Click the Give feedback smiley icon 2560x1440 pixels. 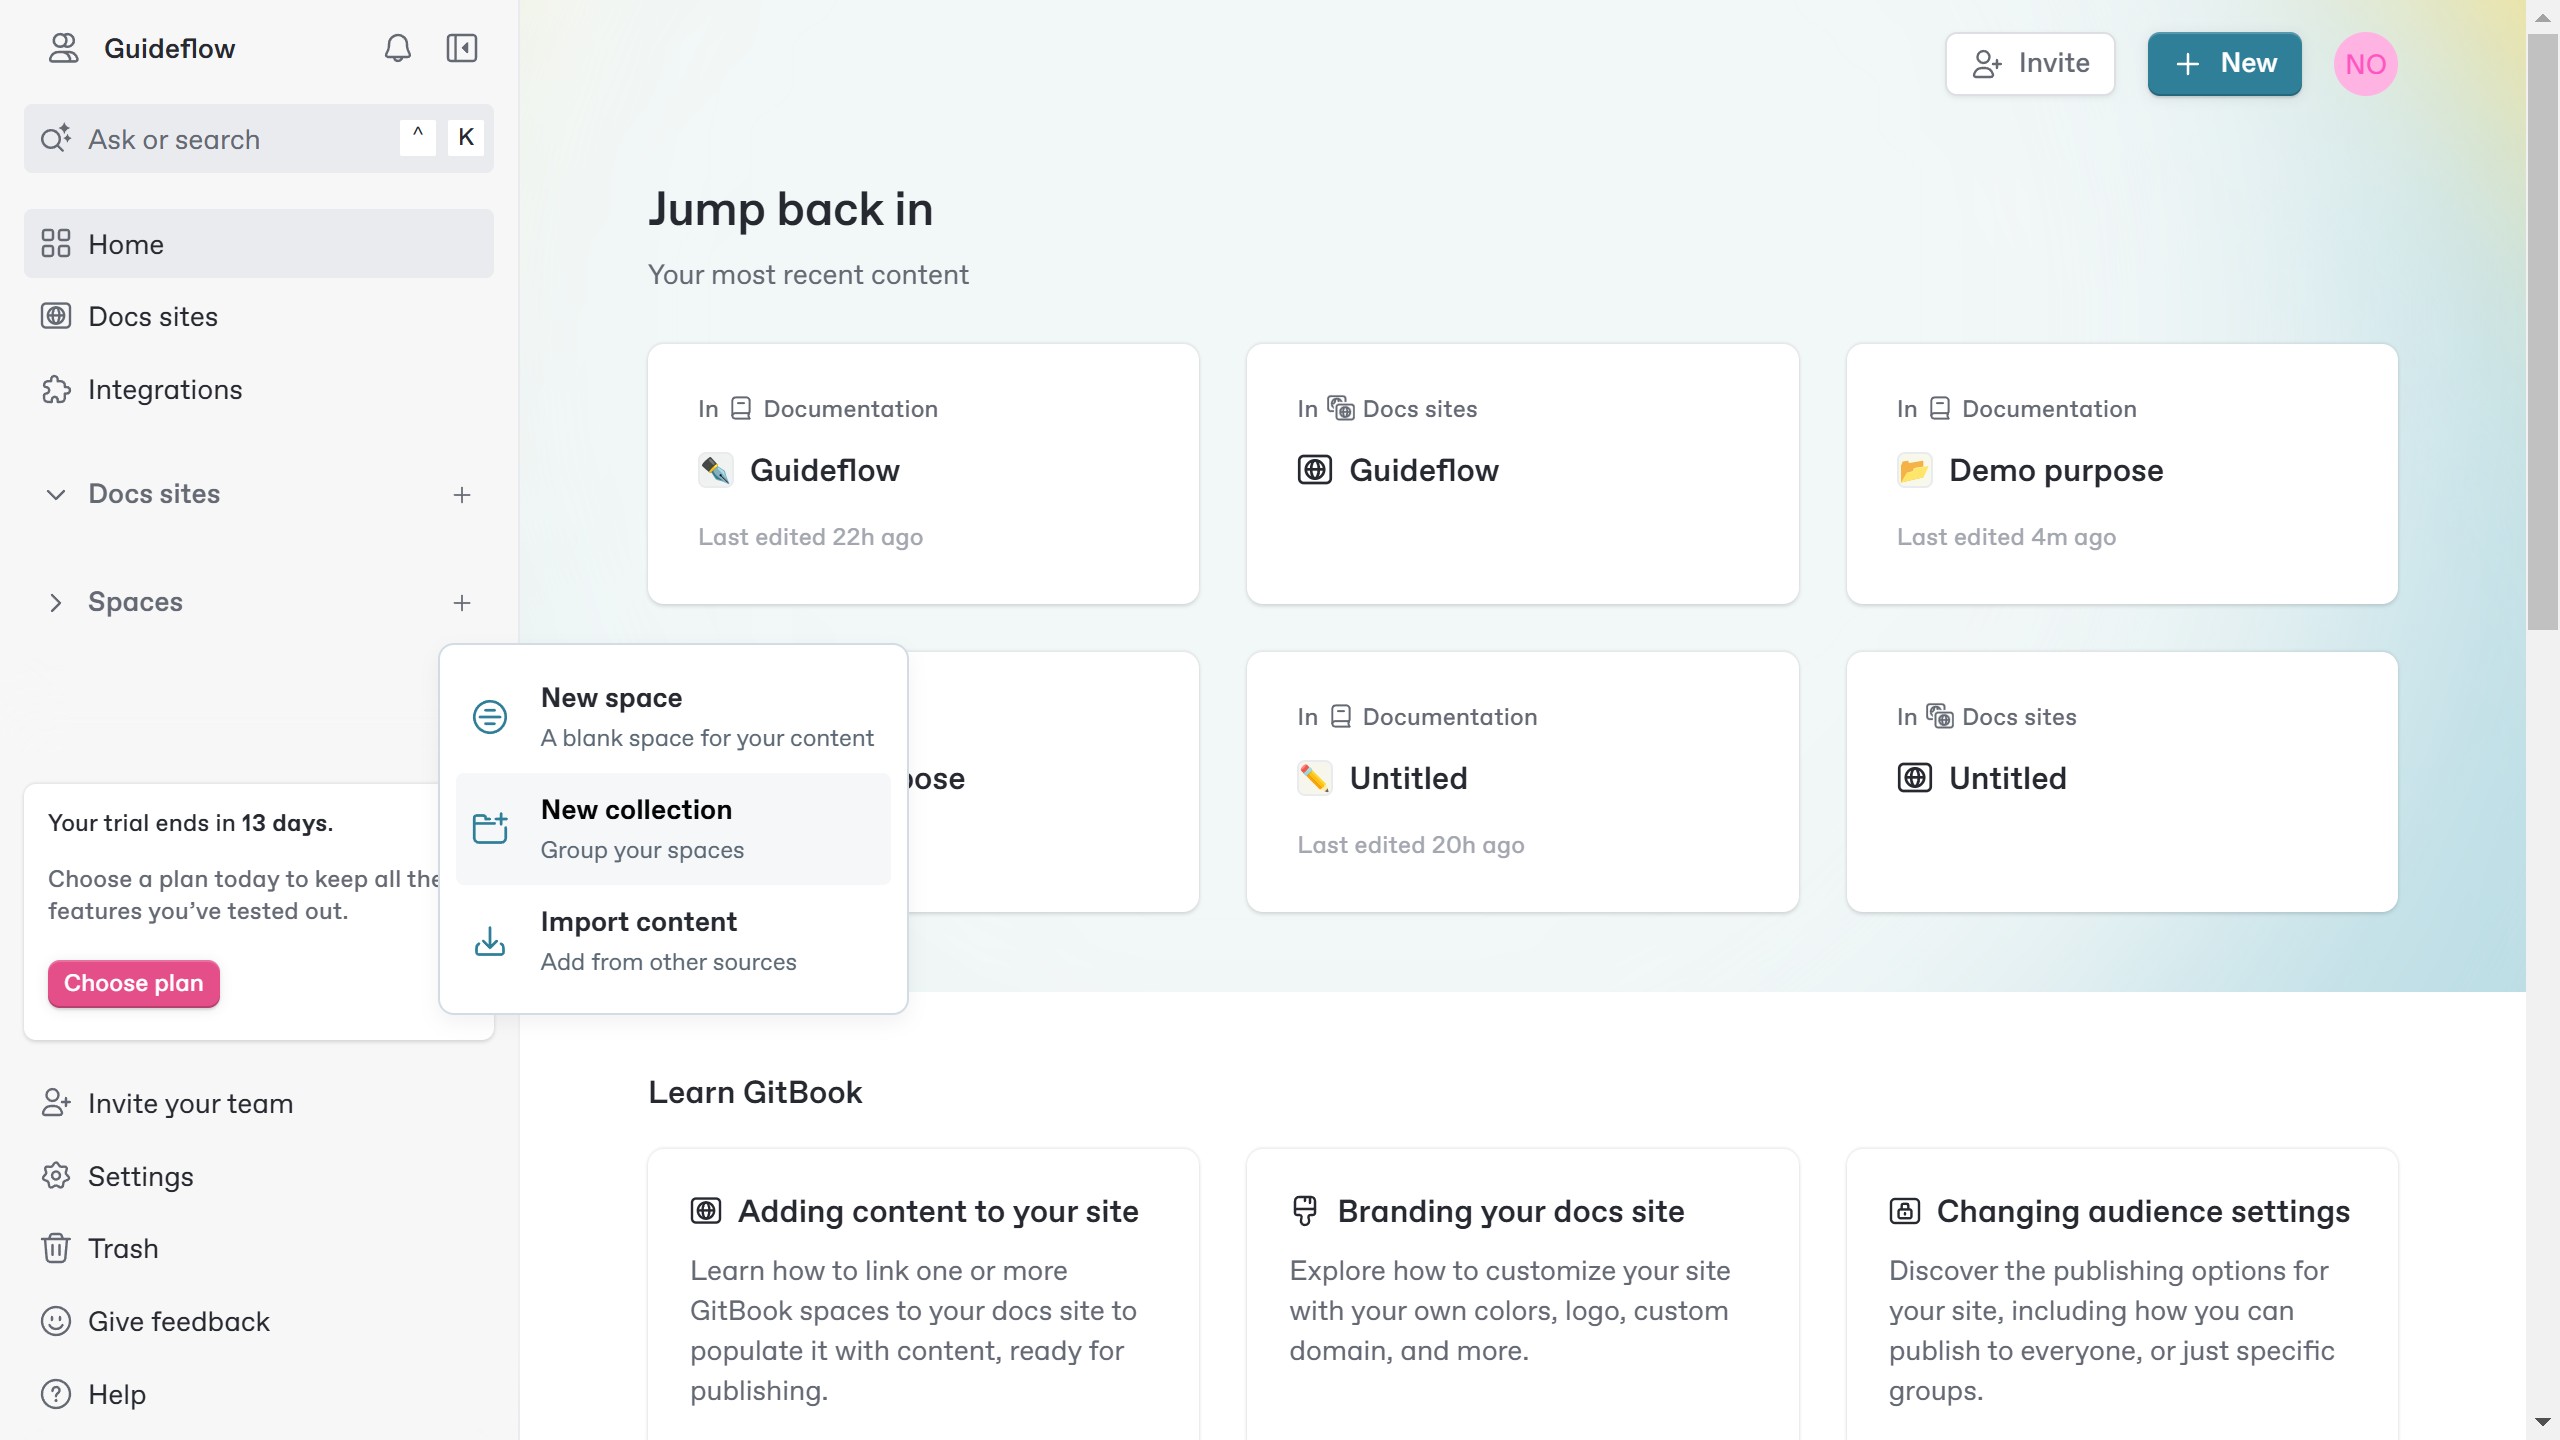click(x=56, y=1321)
